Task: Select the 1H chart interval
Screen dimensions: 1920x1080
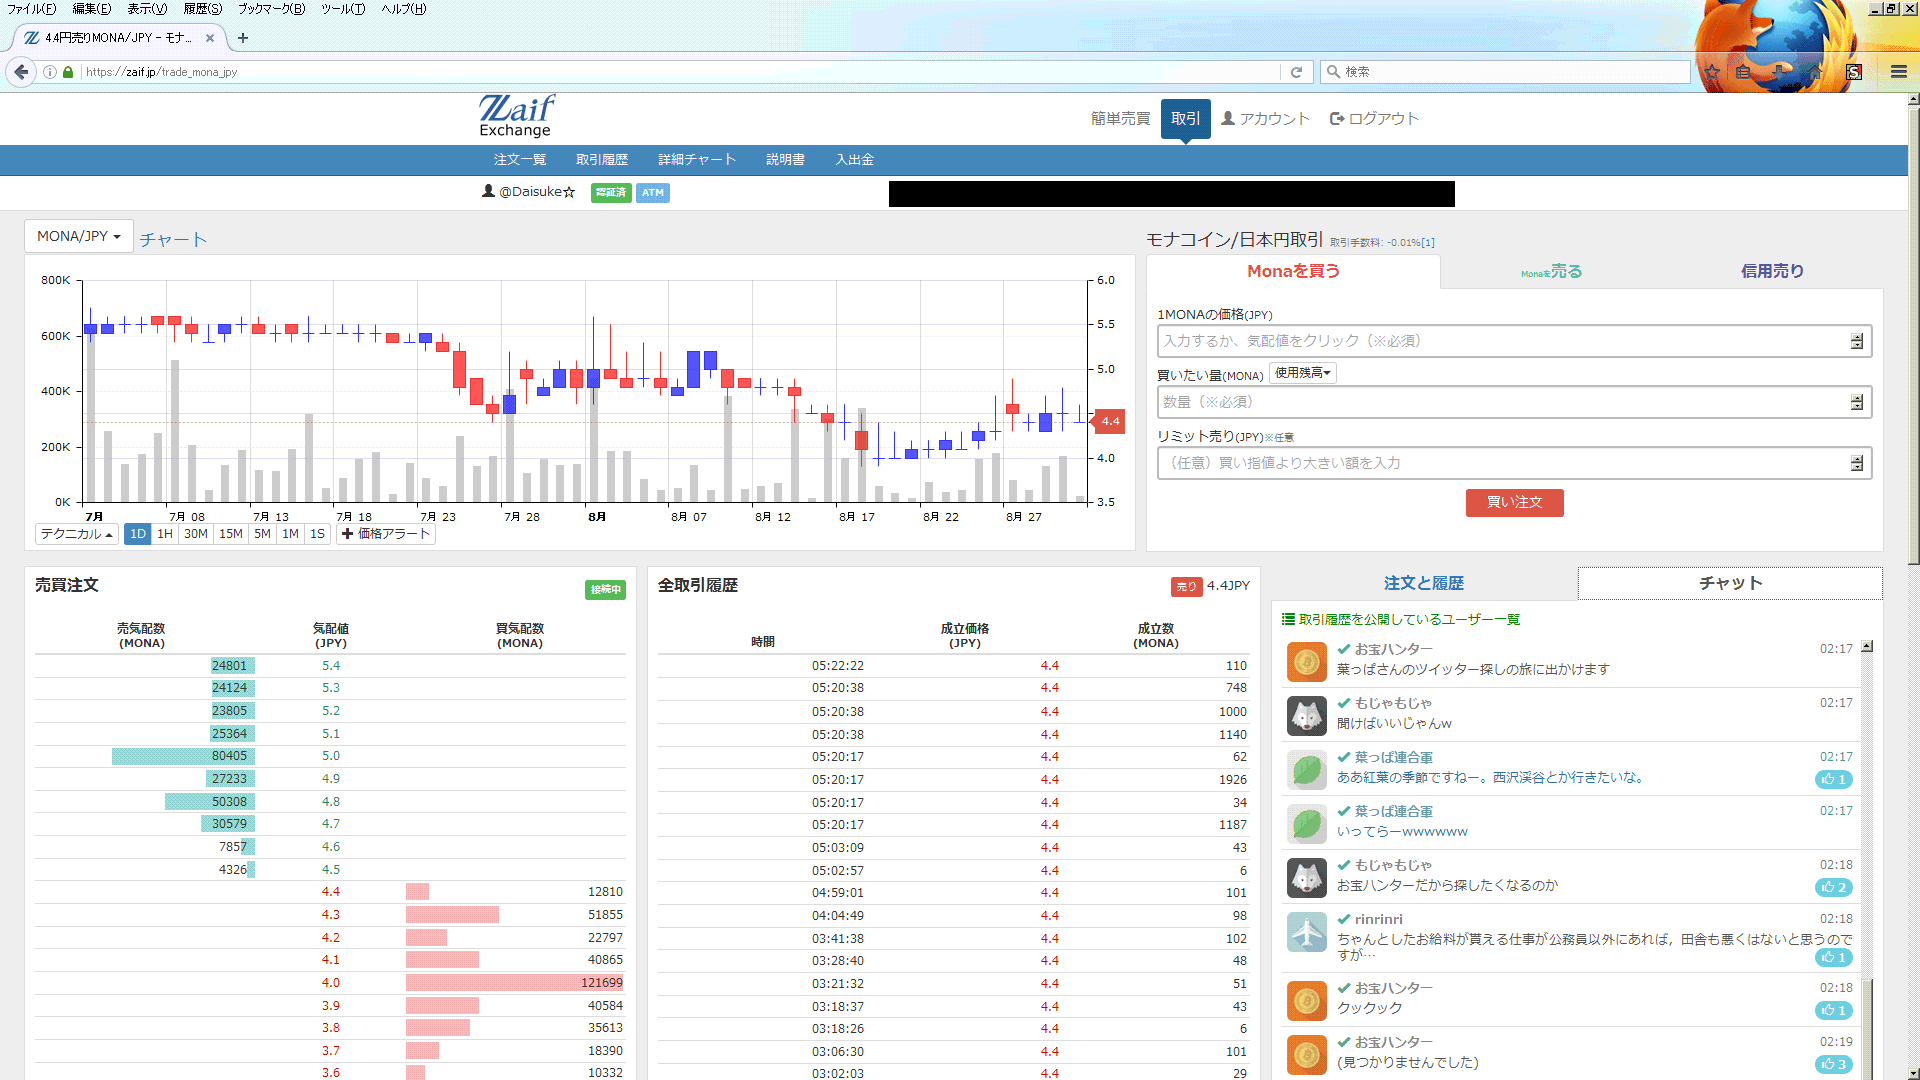Action: point(165,534)
